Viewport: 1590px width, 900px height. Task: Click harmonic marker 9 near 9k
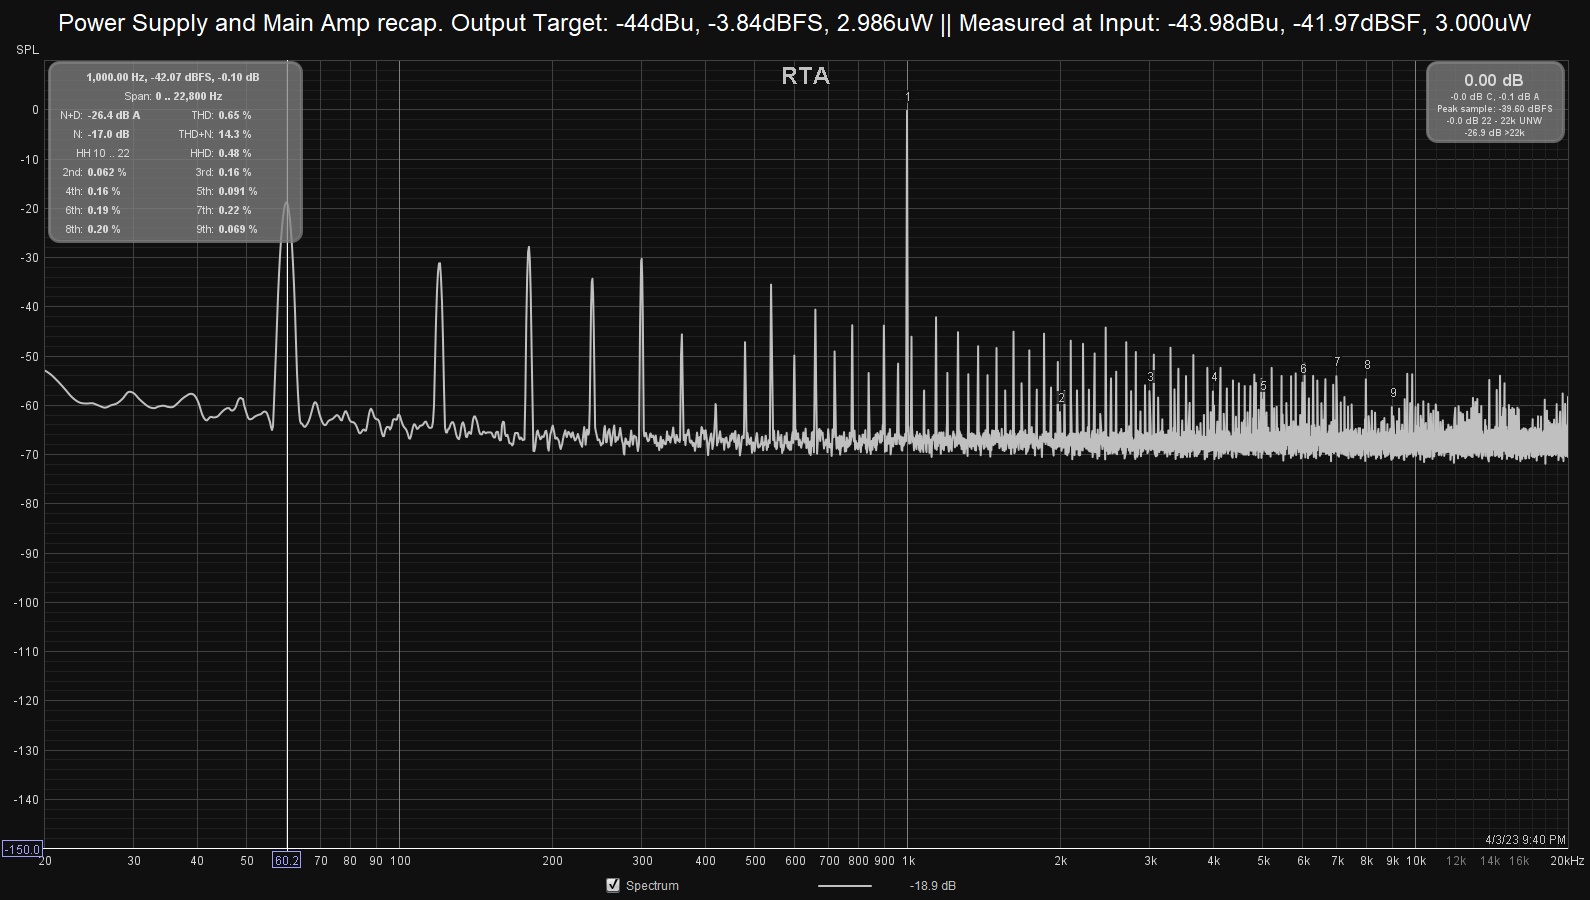[x=1393, y=393]
